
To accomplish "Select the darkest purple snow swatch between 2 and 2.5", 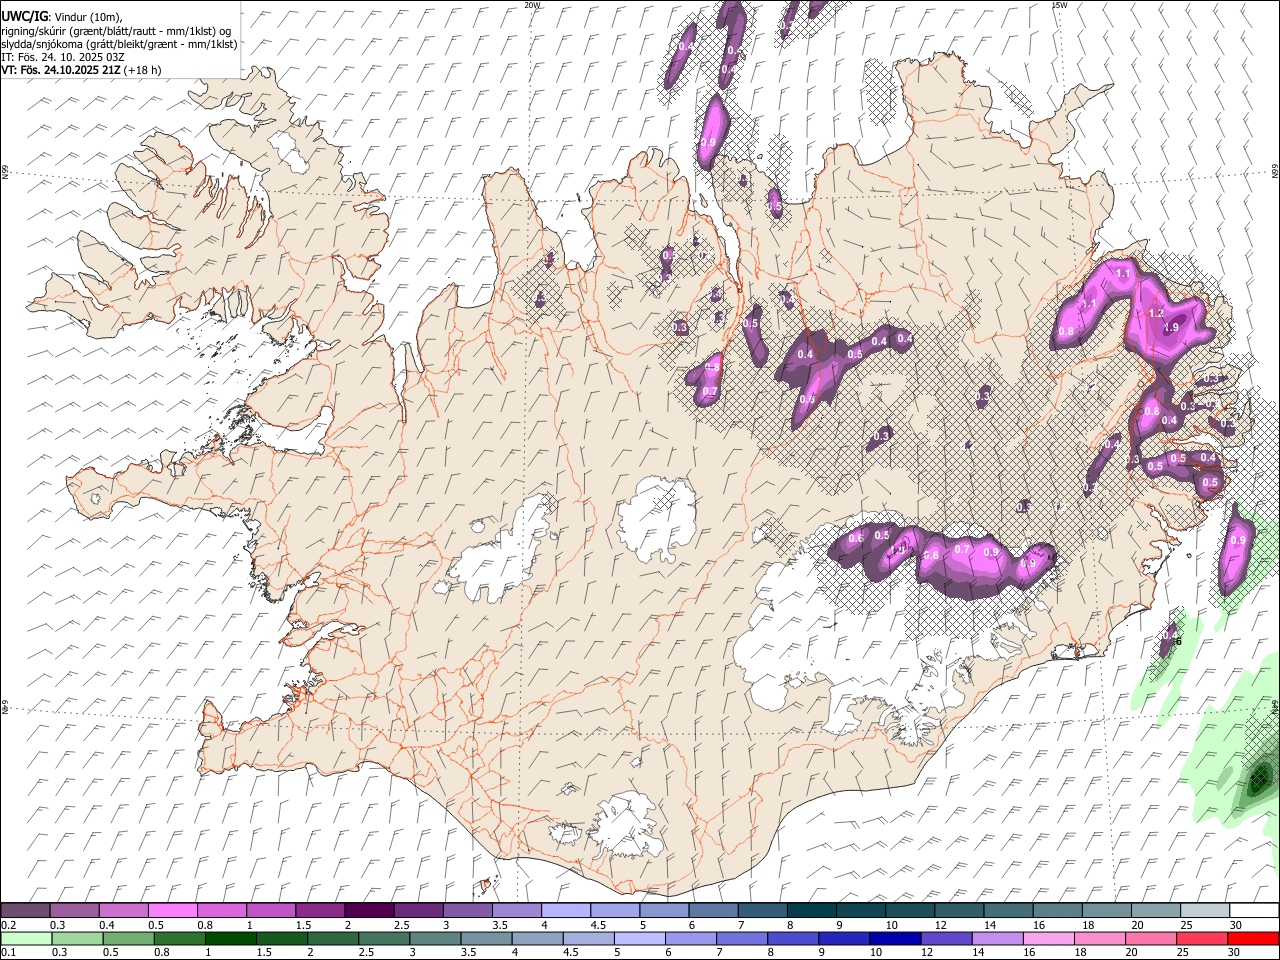I will click(x=368, y=911).
